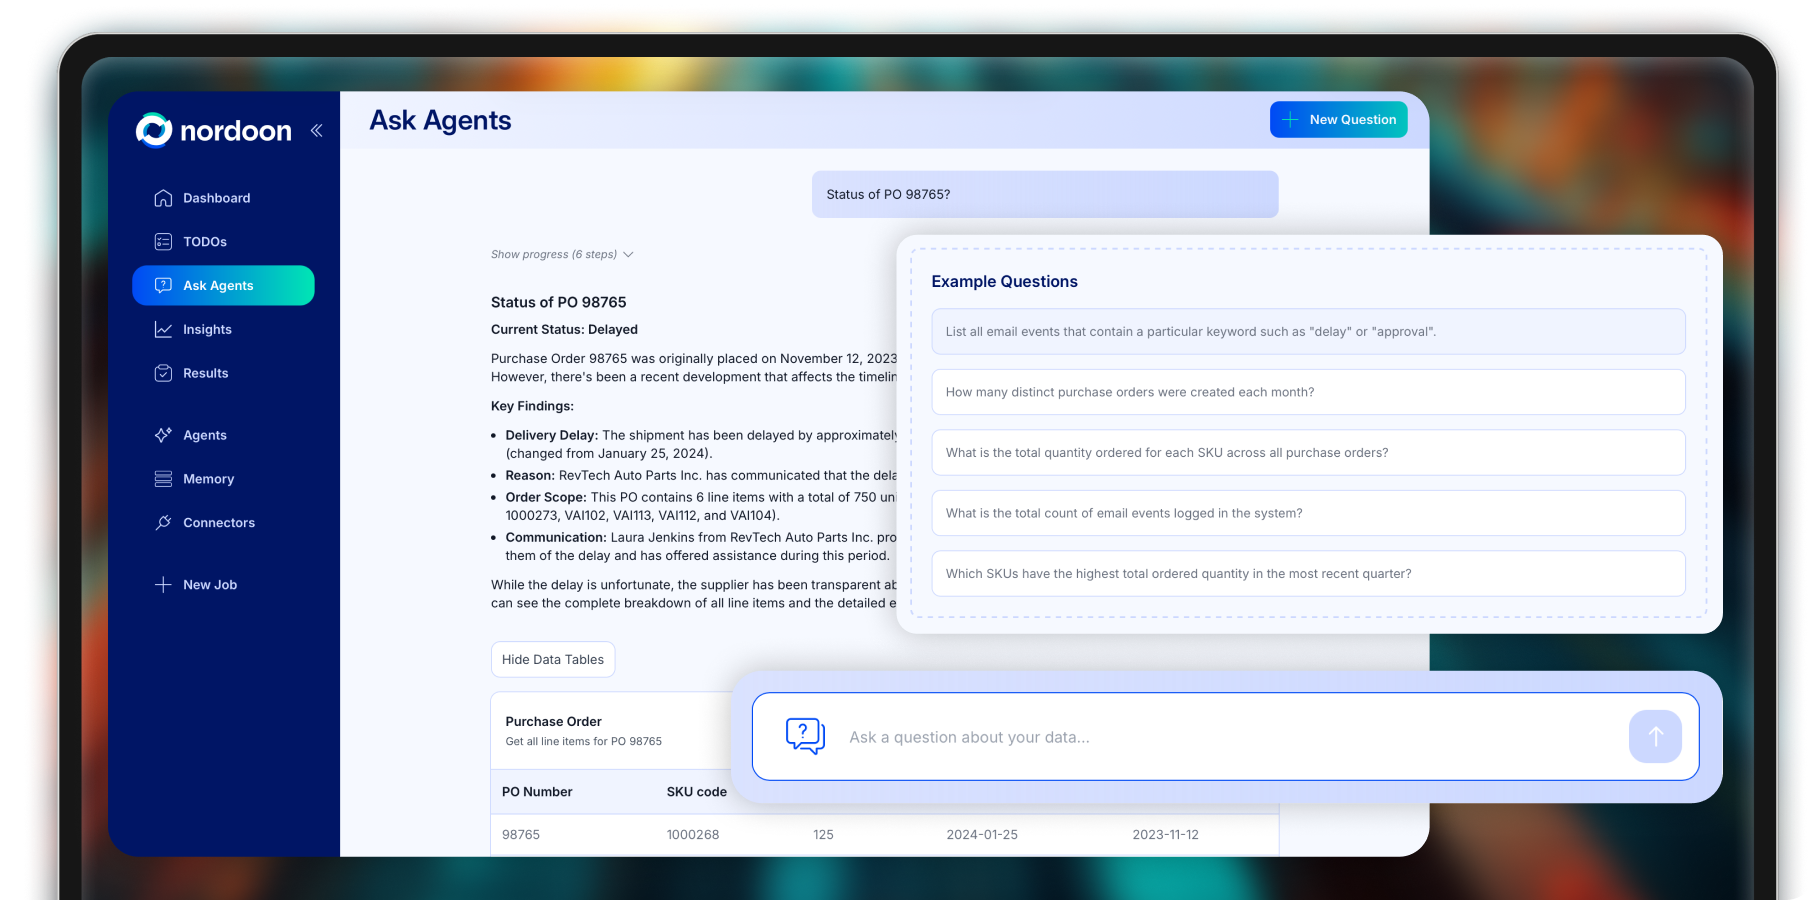Click table cell 98765
Image resolution: width=1816 pixels, height=900 pixels.
point(521,835)
